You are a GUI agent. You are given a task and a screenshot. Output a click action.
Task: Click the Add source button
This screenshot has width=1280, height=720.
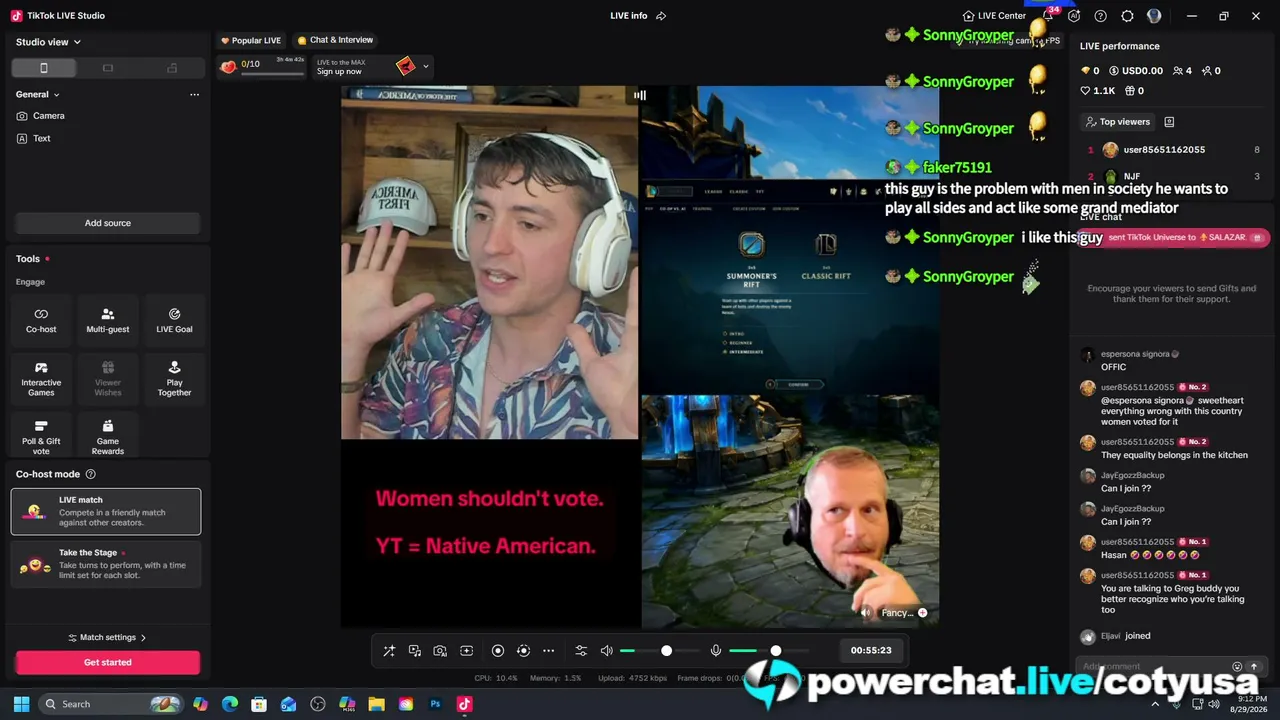(x=107, y=223)
